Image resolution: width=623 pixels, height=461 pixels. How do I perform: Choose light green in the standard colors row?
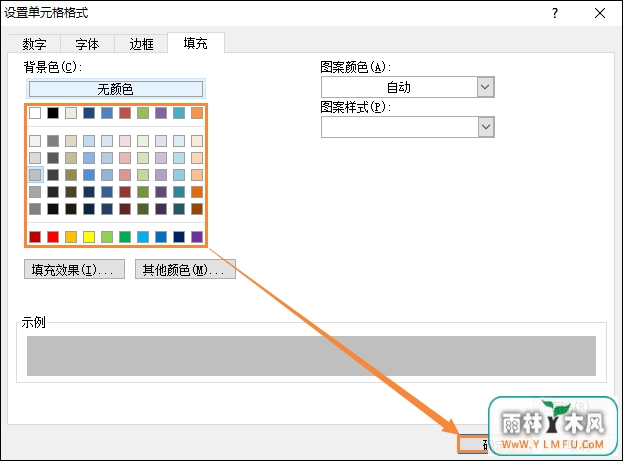point(107,237)
